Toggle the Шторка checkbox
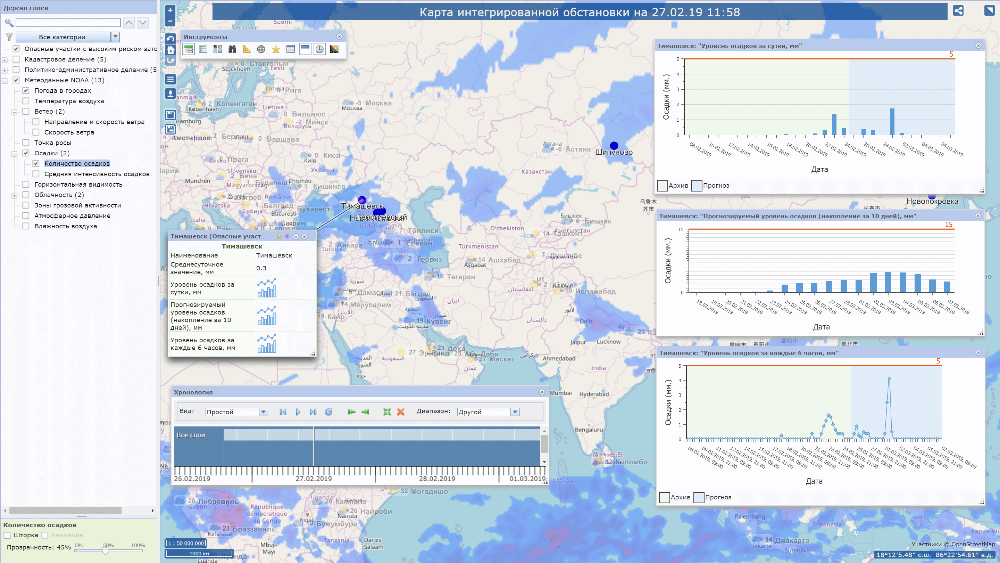Screen dimensions: 1000x563 click(8, 536)
